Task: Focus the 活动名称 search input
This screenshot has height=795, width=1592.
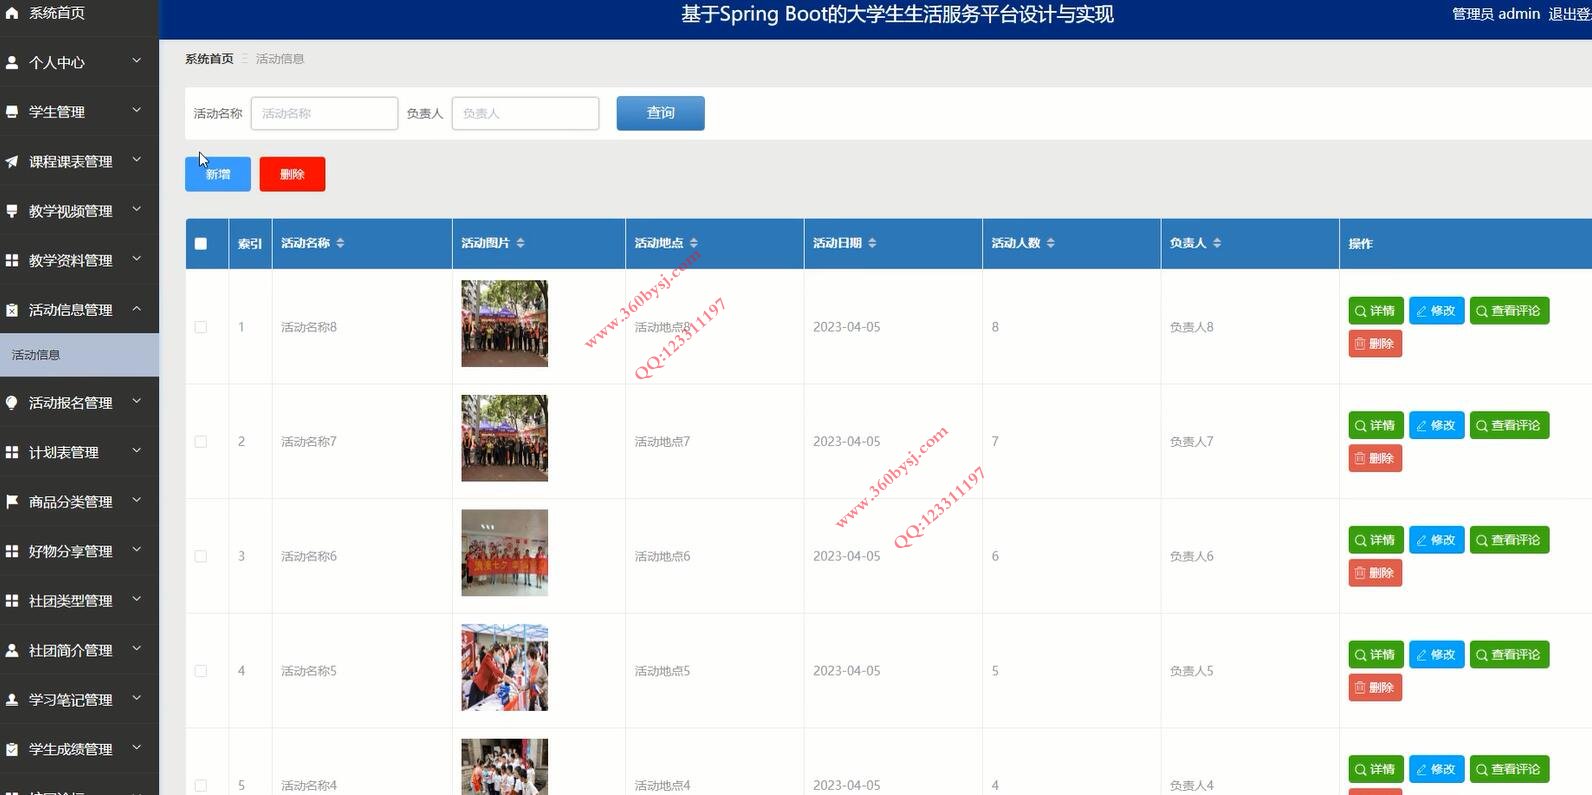Action: click(x=324, y=113)
